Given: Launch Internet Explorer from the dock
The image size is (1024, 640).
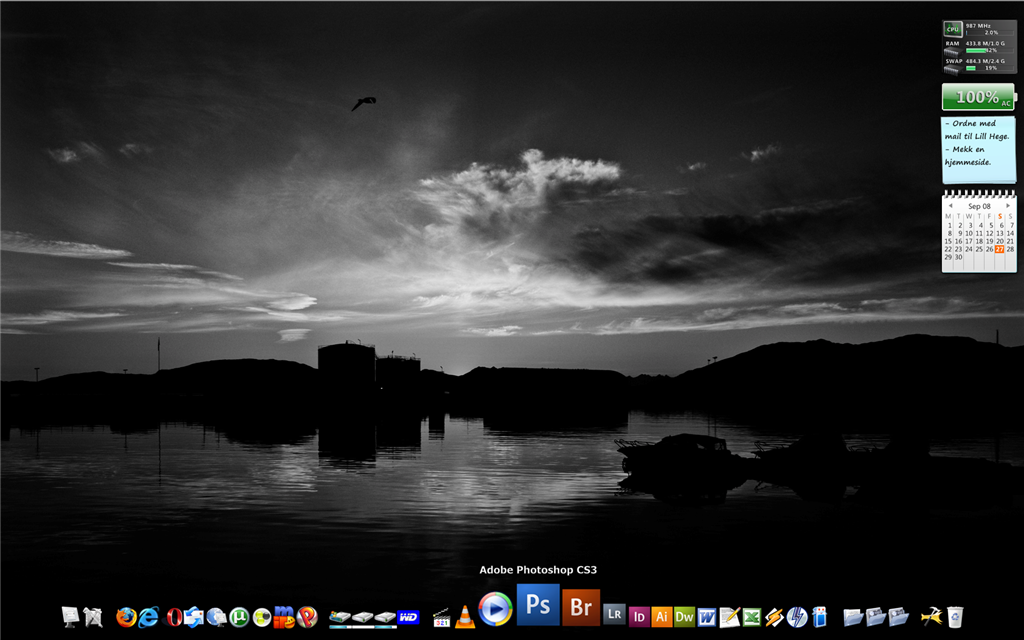Looking at the screenshot, I should (149, 617).
